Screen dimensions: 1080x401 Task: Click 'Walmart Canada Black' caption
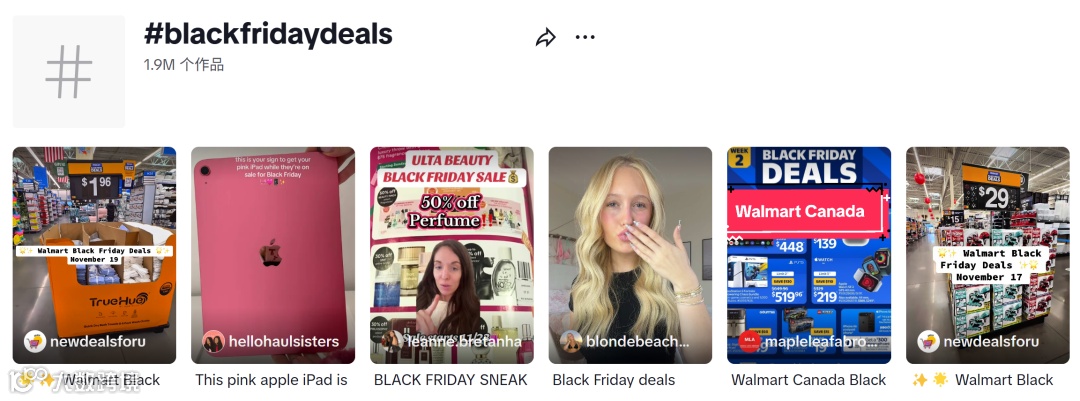pos(809,380)
